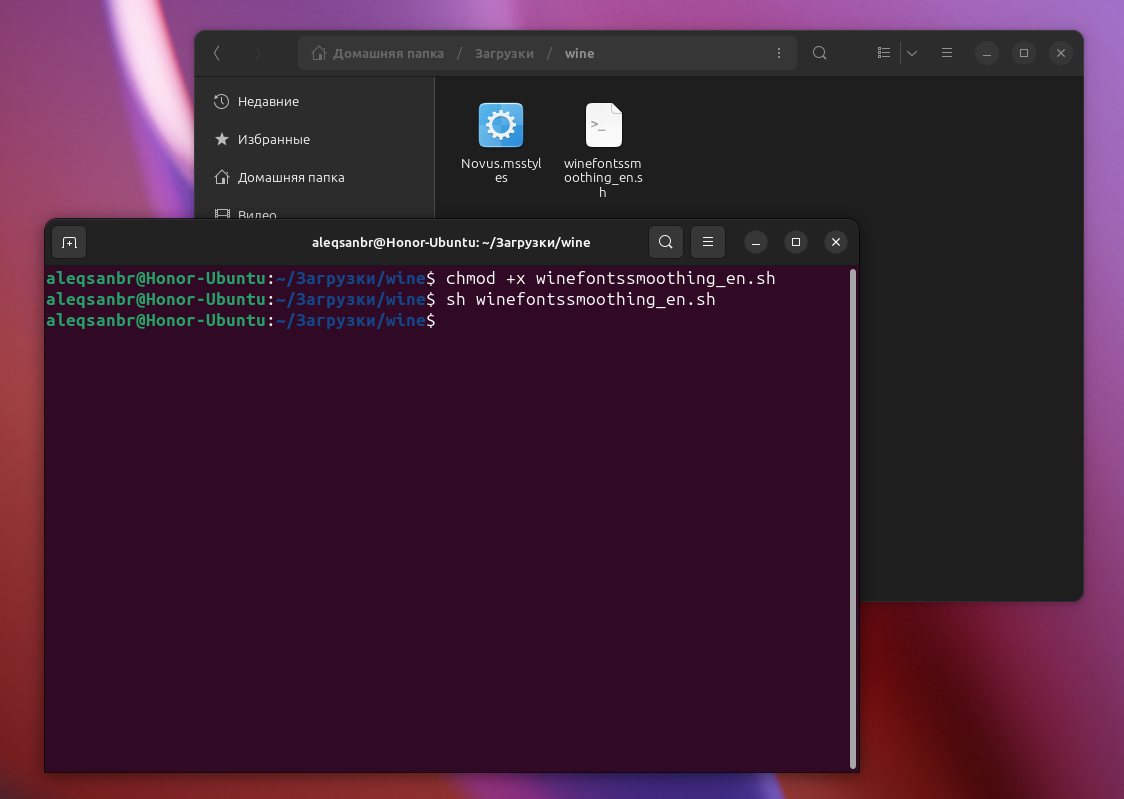Image resolution: width=1124 pixels, height=799 pixels.
Task: Navigate to Домашняя папка in path bar
Action: [x=379, y=54]
